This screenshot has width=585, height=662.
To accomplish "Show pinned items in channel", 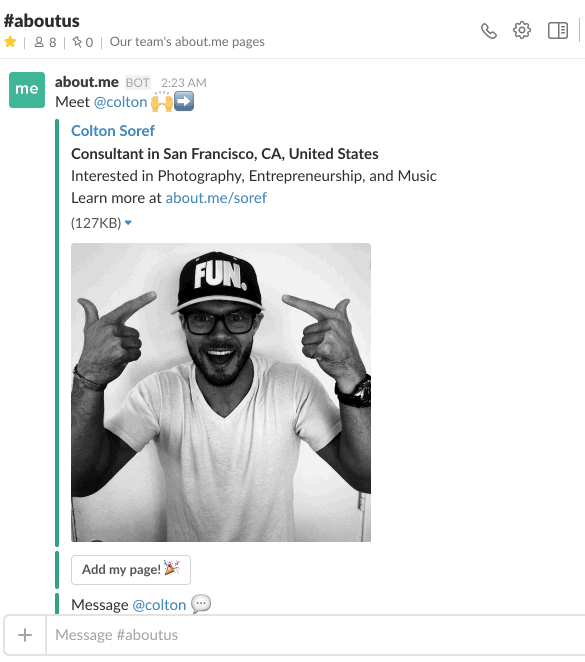I will (82, 42).
